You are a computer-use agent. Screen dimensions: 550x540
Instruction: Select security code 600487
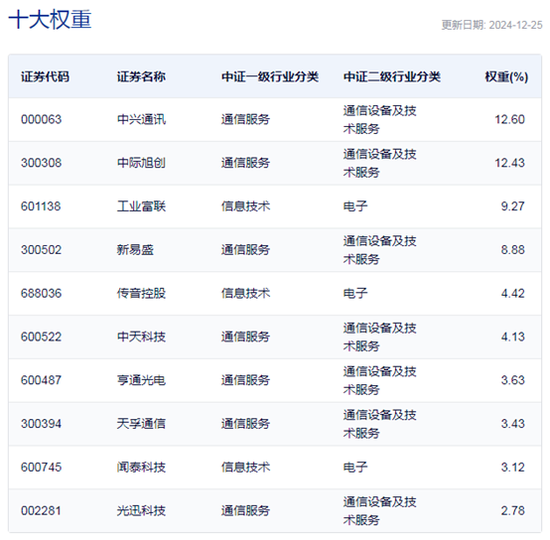coord(41,380)
